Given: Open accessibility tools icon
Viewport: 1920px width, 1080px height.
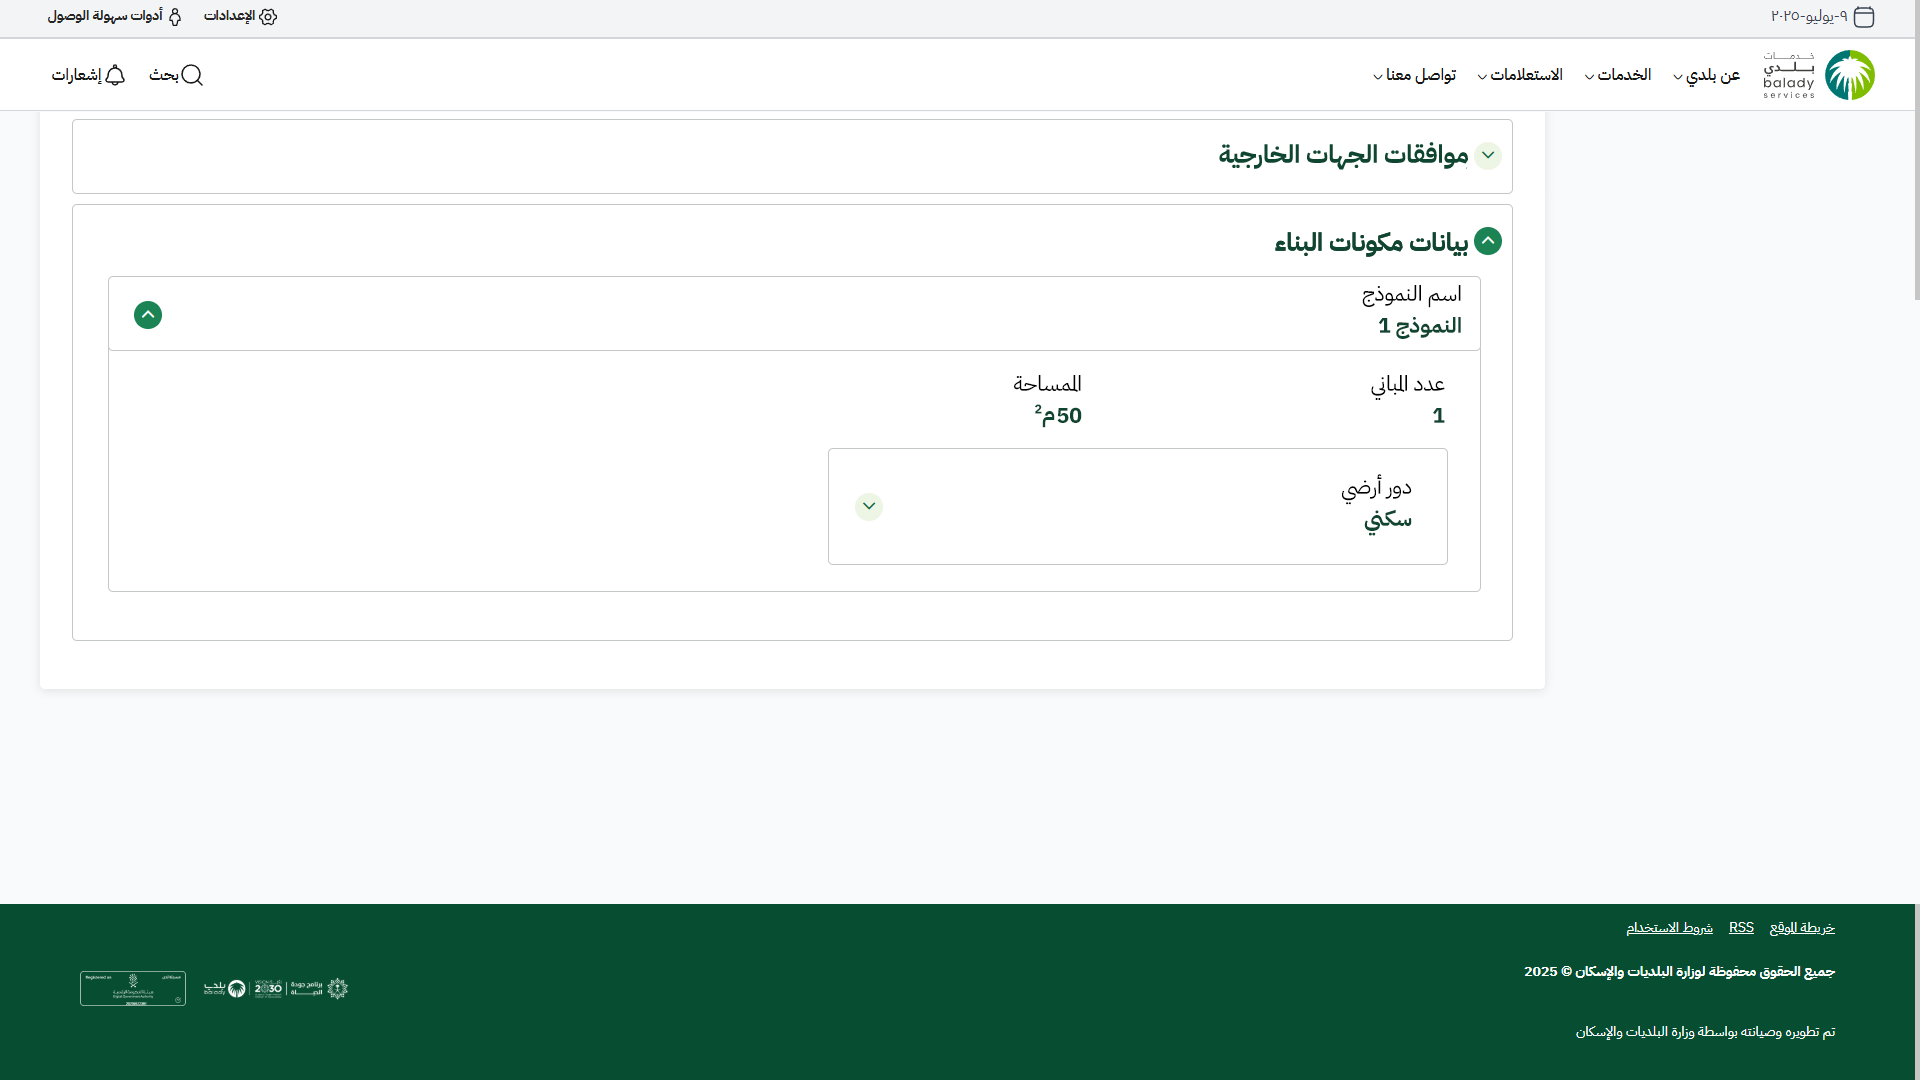Looking at the screenshot, I should tap(175, 17).
